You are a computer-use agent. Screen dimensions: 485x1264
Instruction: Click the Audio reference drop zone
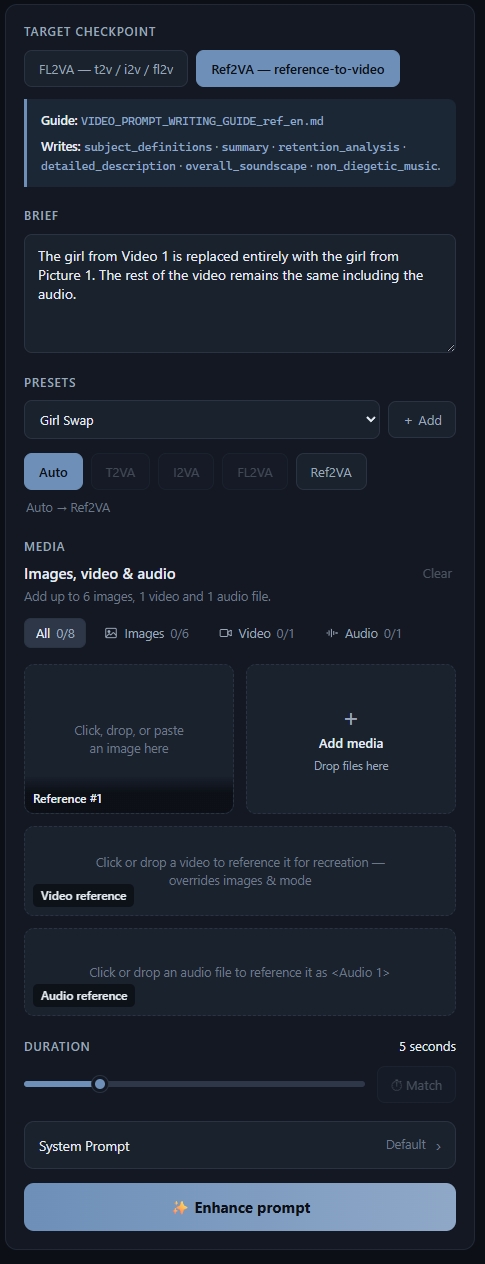tap(240, 972)
